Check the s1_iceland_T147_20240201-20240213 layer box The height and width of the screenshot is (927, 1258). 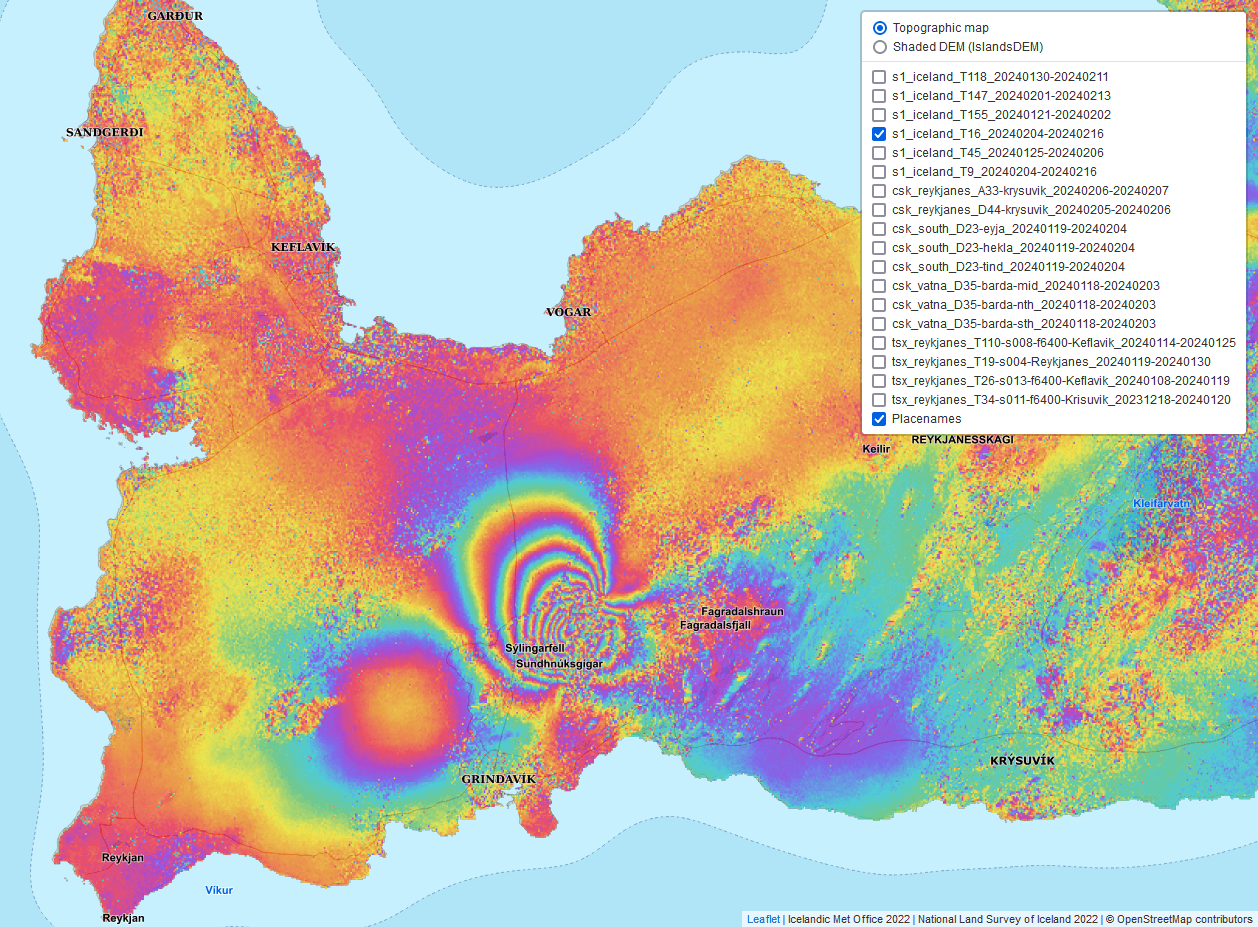point(879,96)
